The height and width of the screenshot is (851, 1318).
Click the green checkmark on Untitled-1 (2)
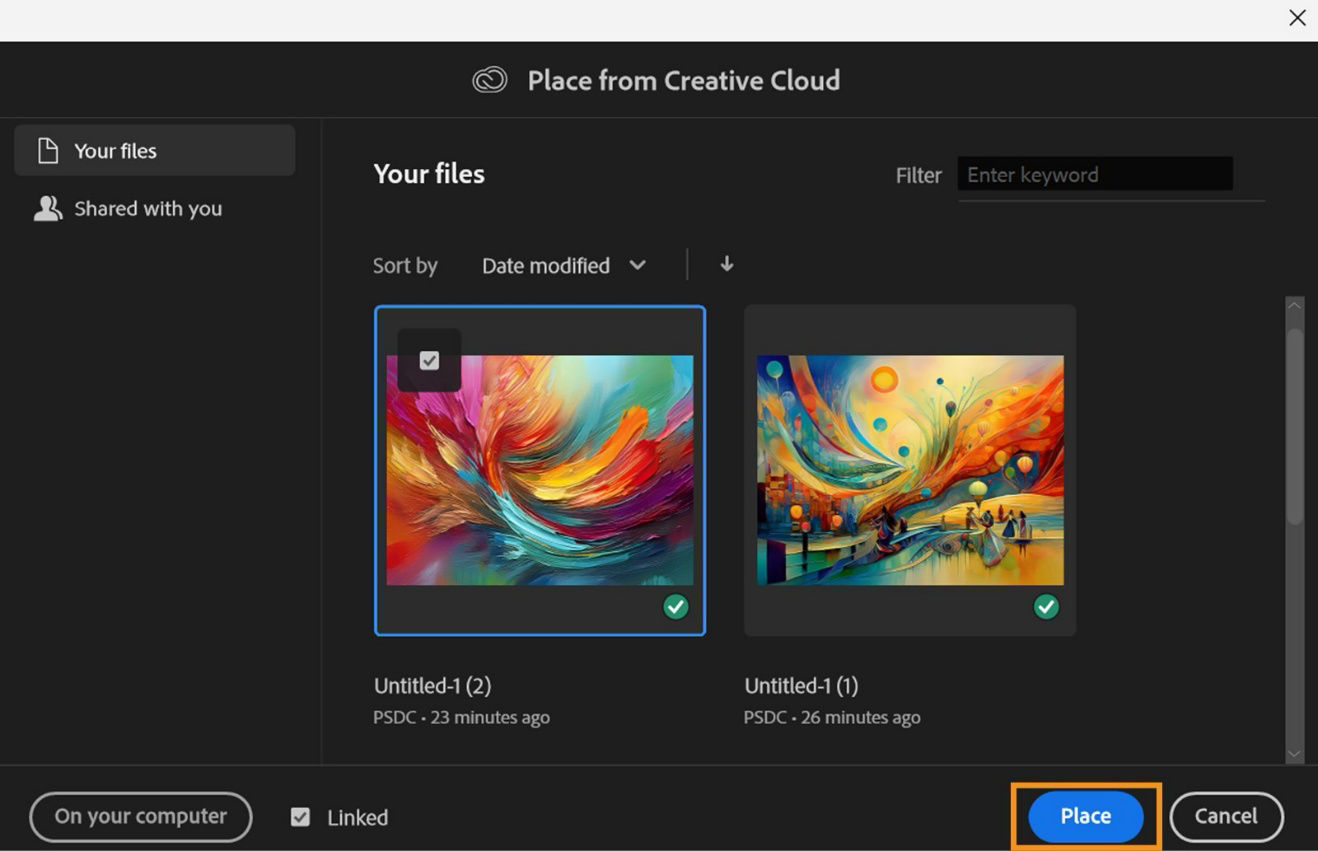[676, 606]
